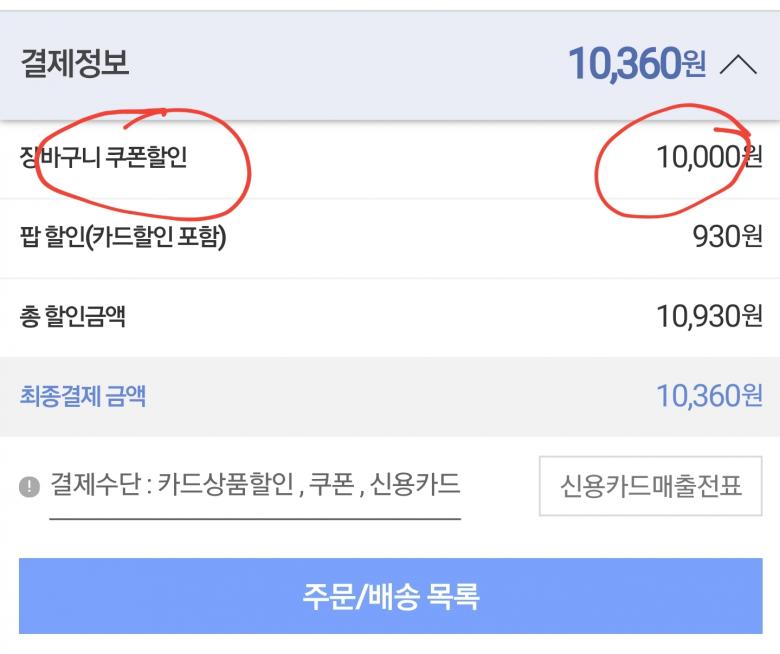Screen dimensions: 780x654
Task: Click the 10,360원 total in header
Action: 637,65
